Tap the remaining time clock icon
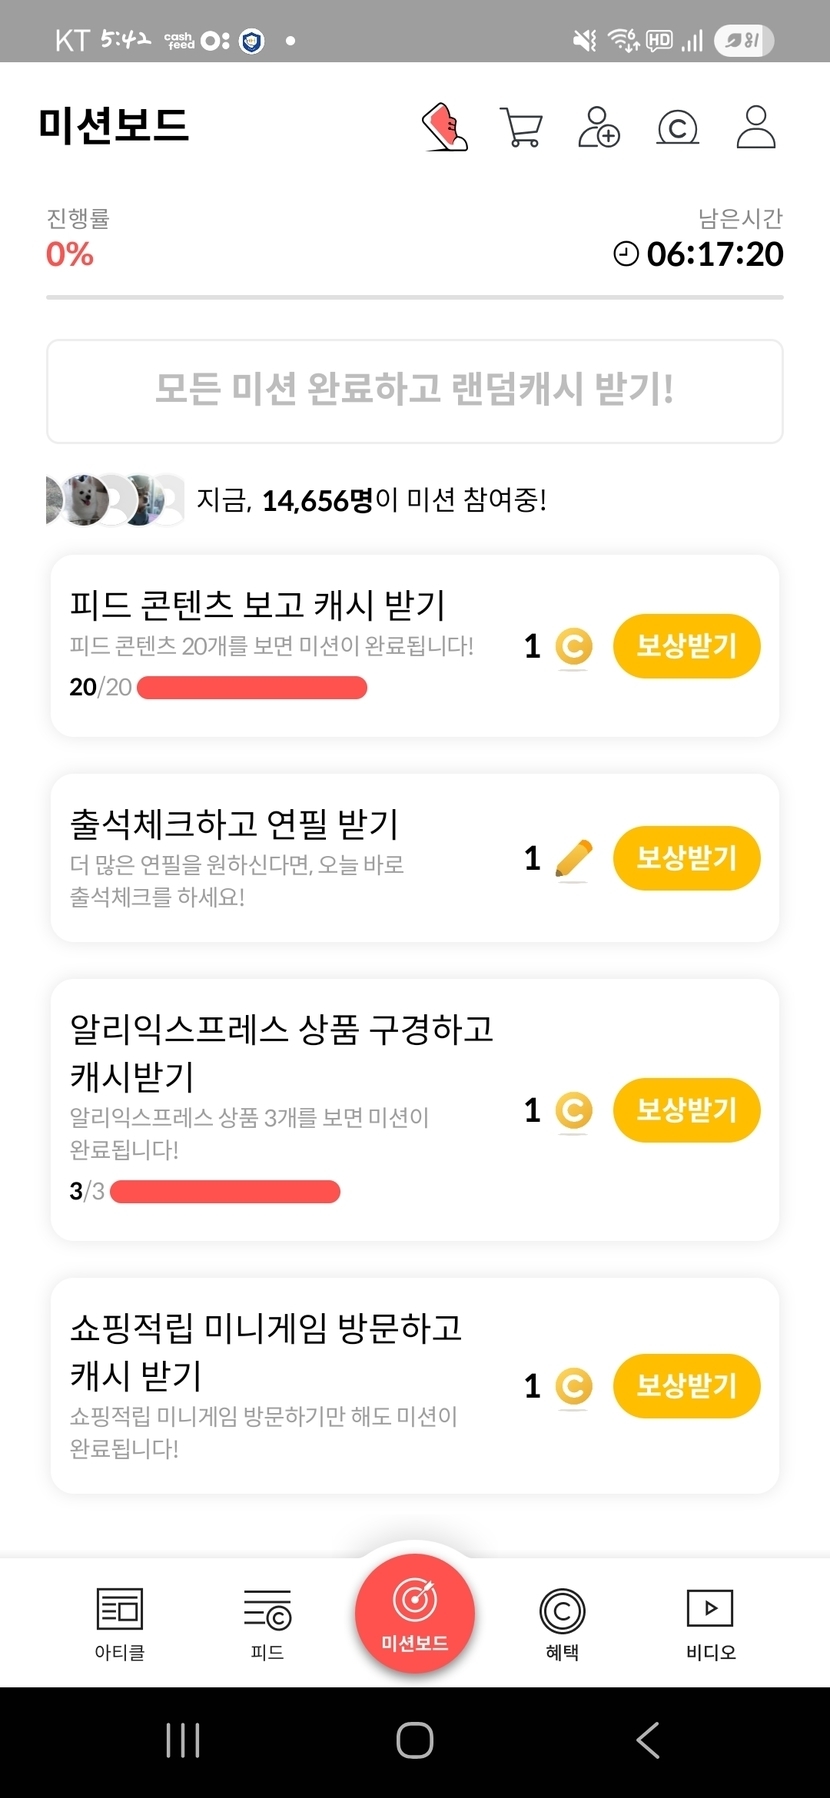830x1798 pixels. [626, 254]
